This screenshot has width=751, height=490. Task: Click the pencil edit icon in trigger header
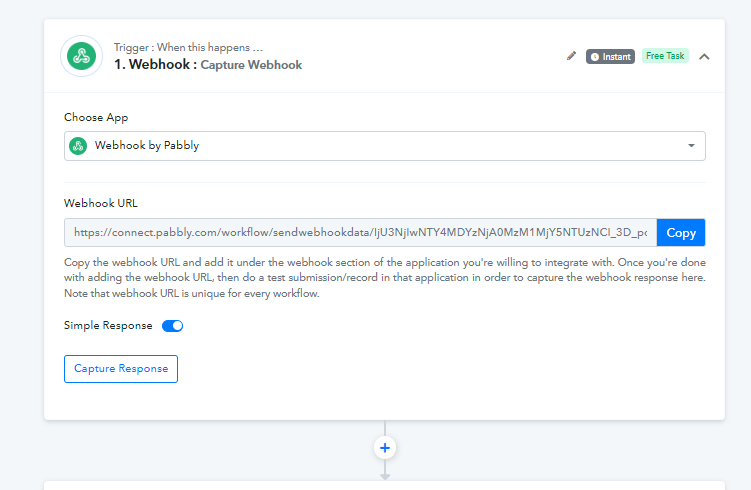(x=571, y=56)
